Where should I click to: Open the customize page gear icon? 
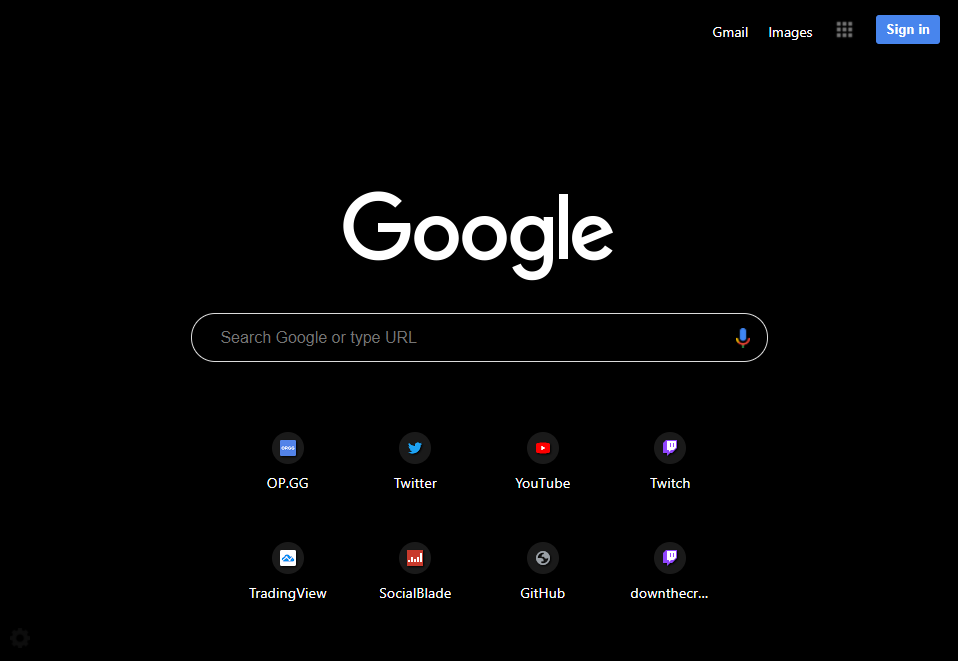point(20,638)
